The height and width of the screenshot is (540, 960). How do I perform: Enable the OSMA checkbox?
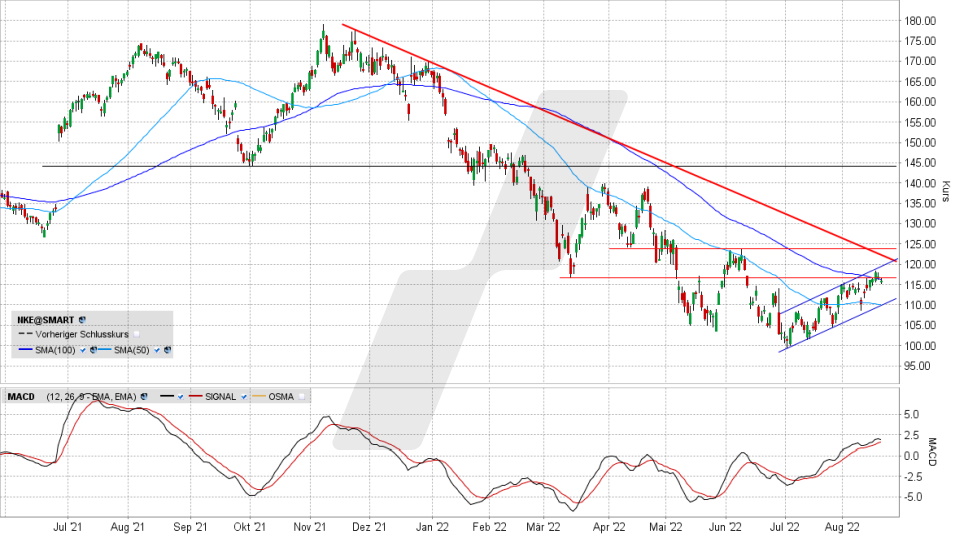tap(302, 397)
